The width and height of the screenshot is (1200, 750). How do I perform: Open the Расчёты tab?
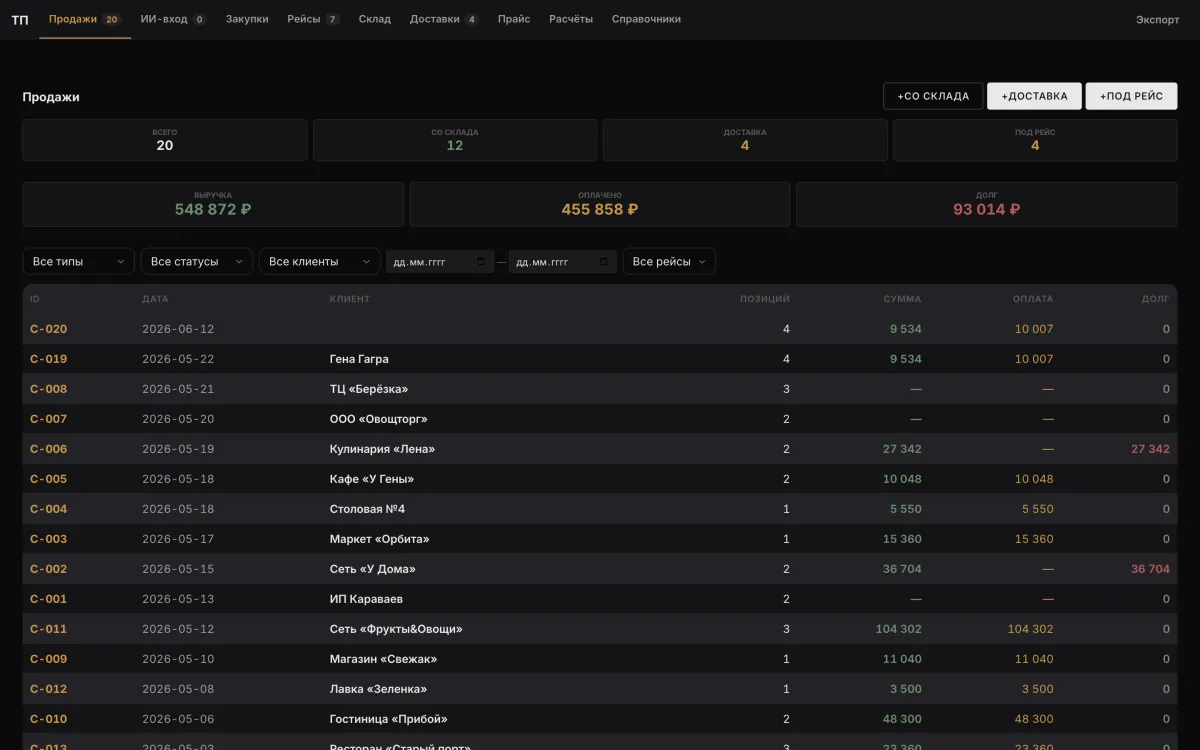pos(571,19)
